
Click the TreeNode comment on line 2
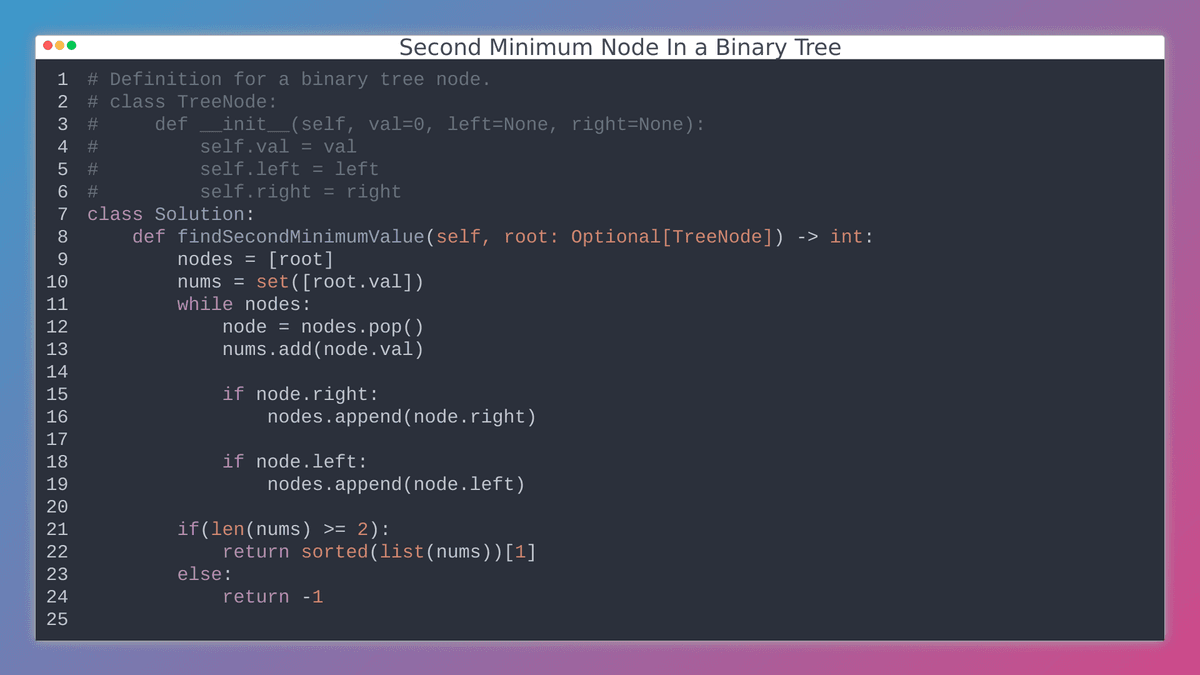click(x=182, y=101)
